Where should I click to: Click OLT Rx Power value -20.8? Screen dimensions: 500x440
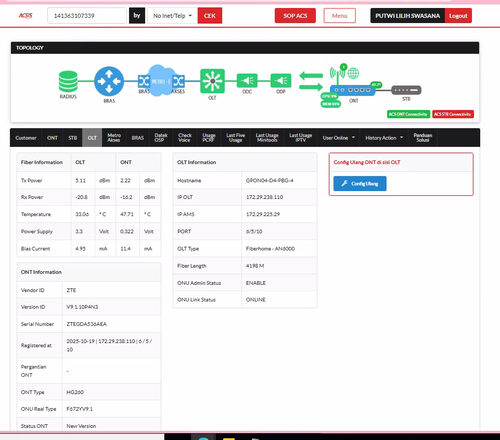point(81,197)
